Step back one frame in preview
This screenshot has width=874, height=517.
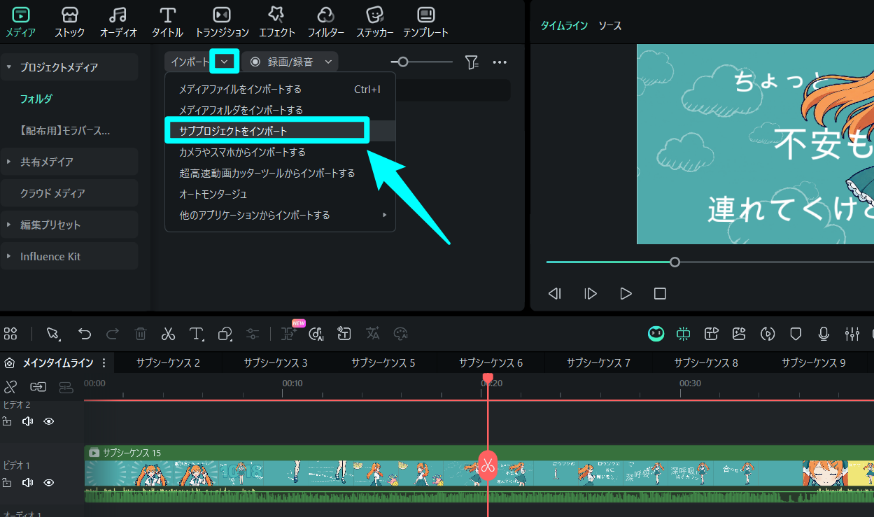point(555,294)
